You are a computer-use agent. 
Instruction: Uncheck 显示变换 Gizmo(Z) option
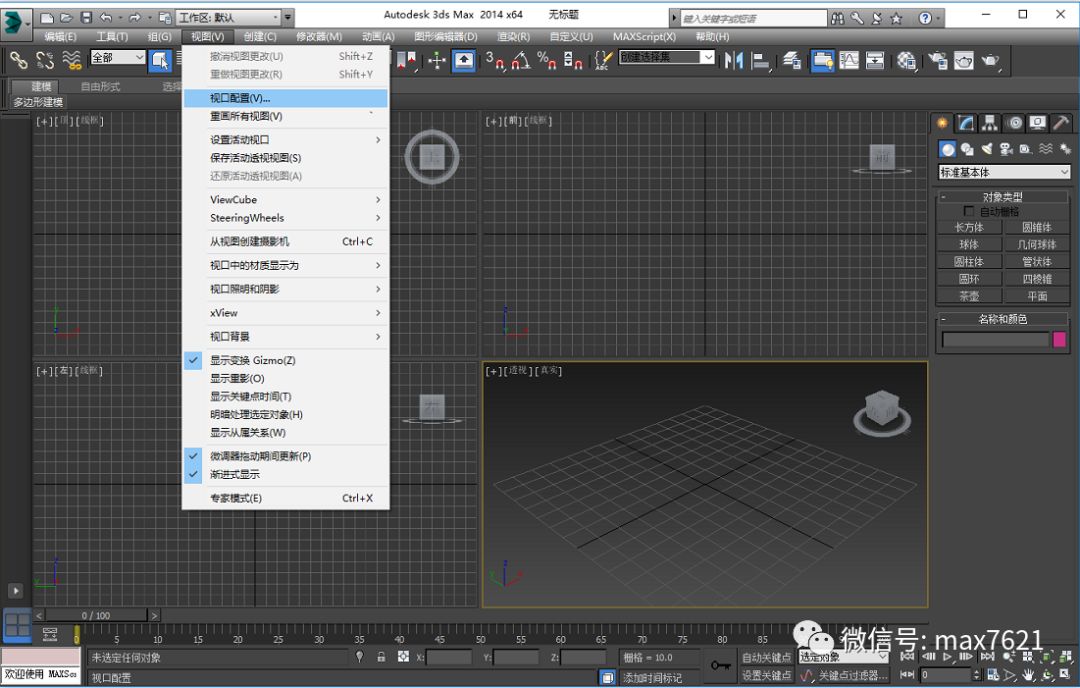point(286,360)
